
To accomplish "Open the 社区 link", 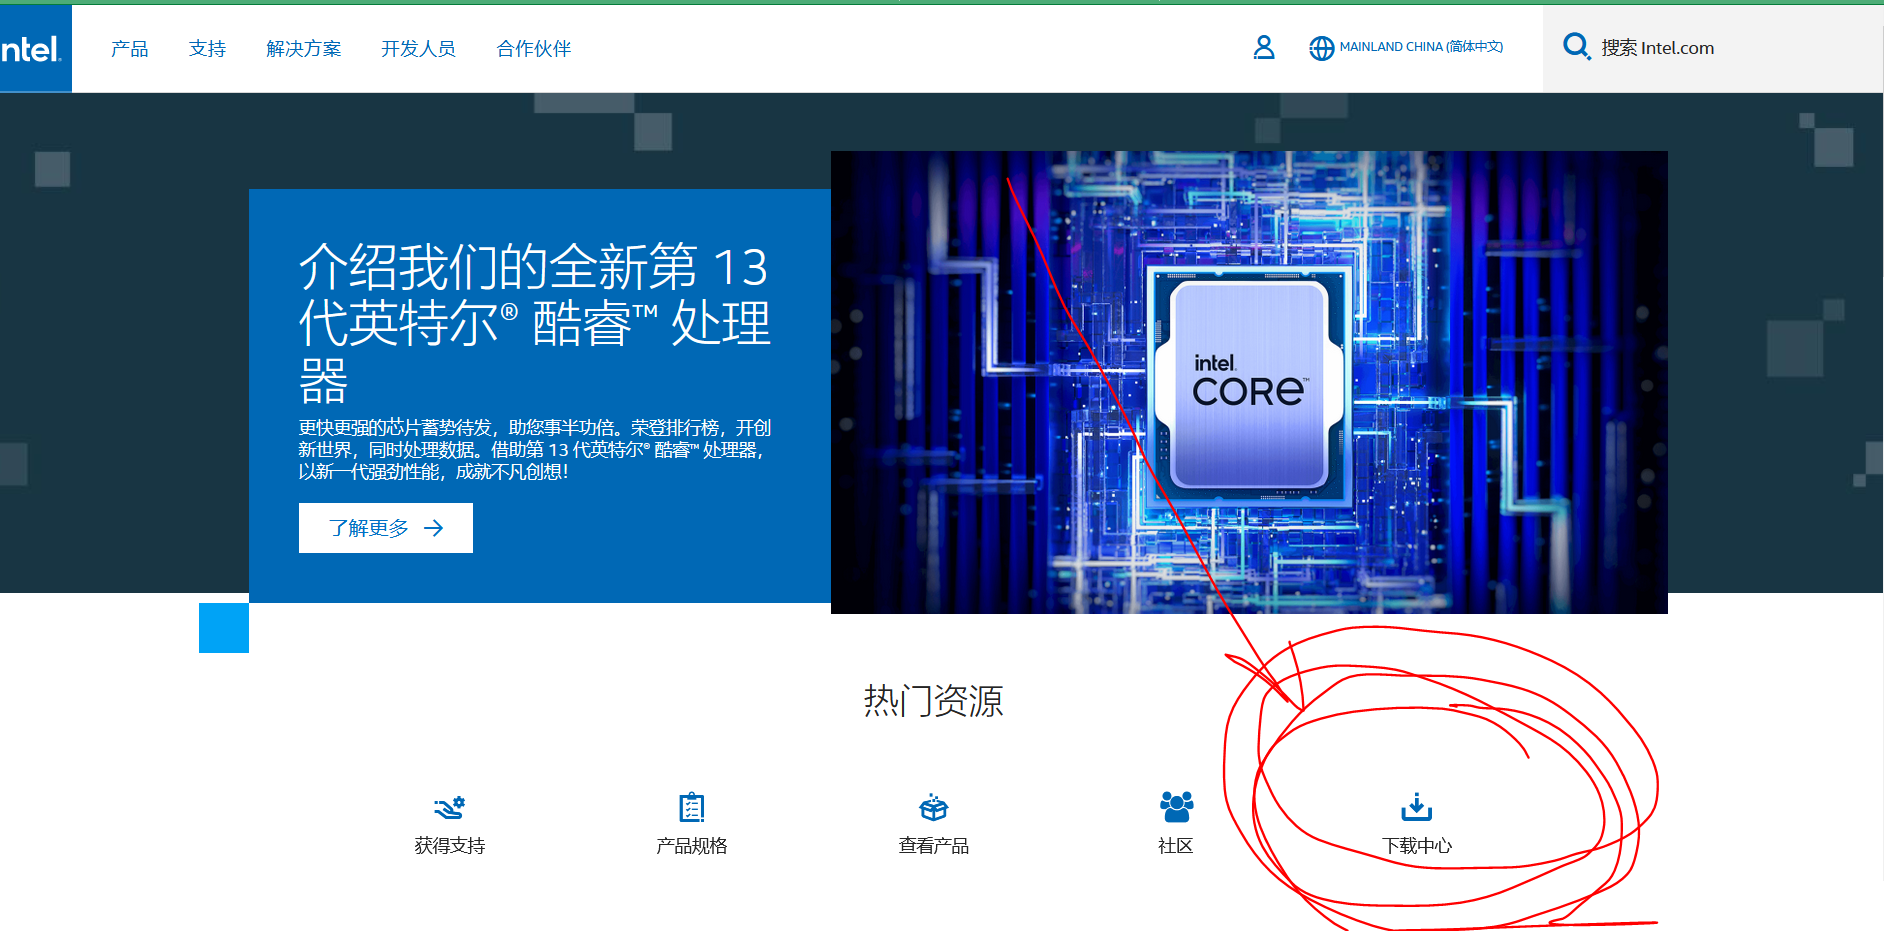I will pyautogui.click(x=1176, y=846).
